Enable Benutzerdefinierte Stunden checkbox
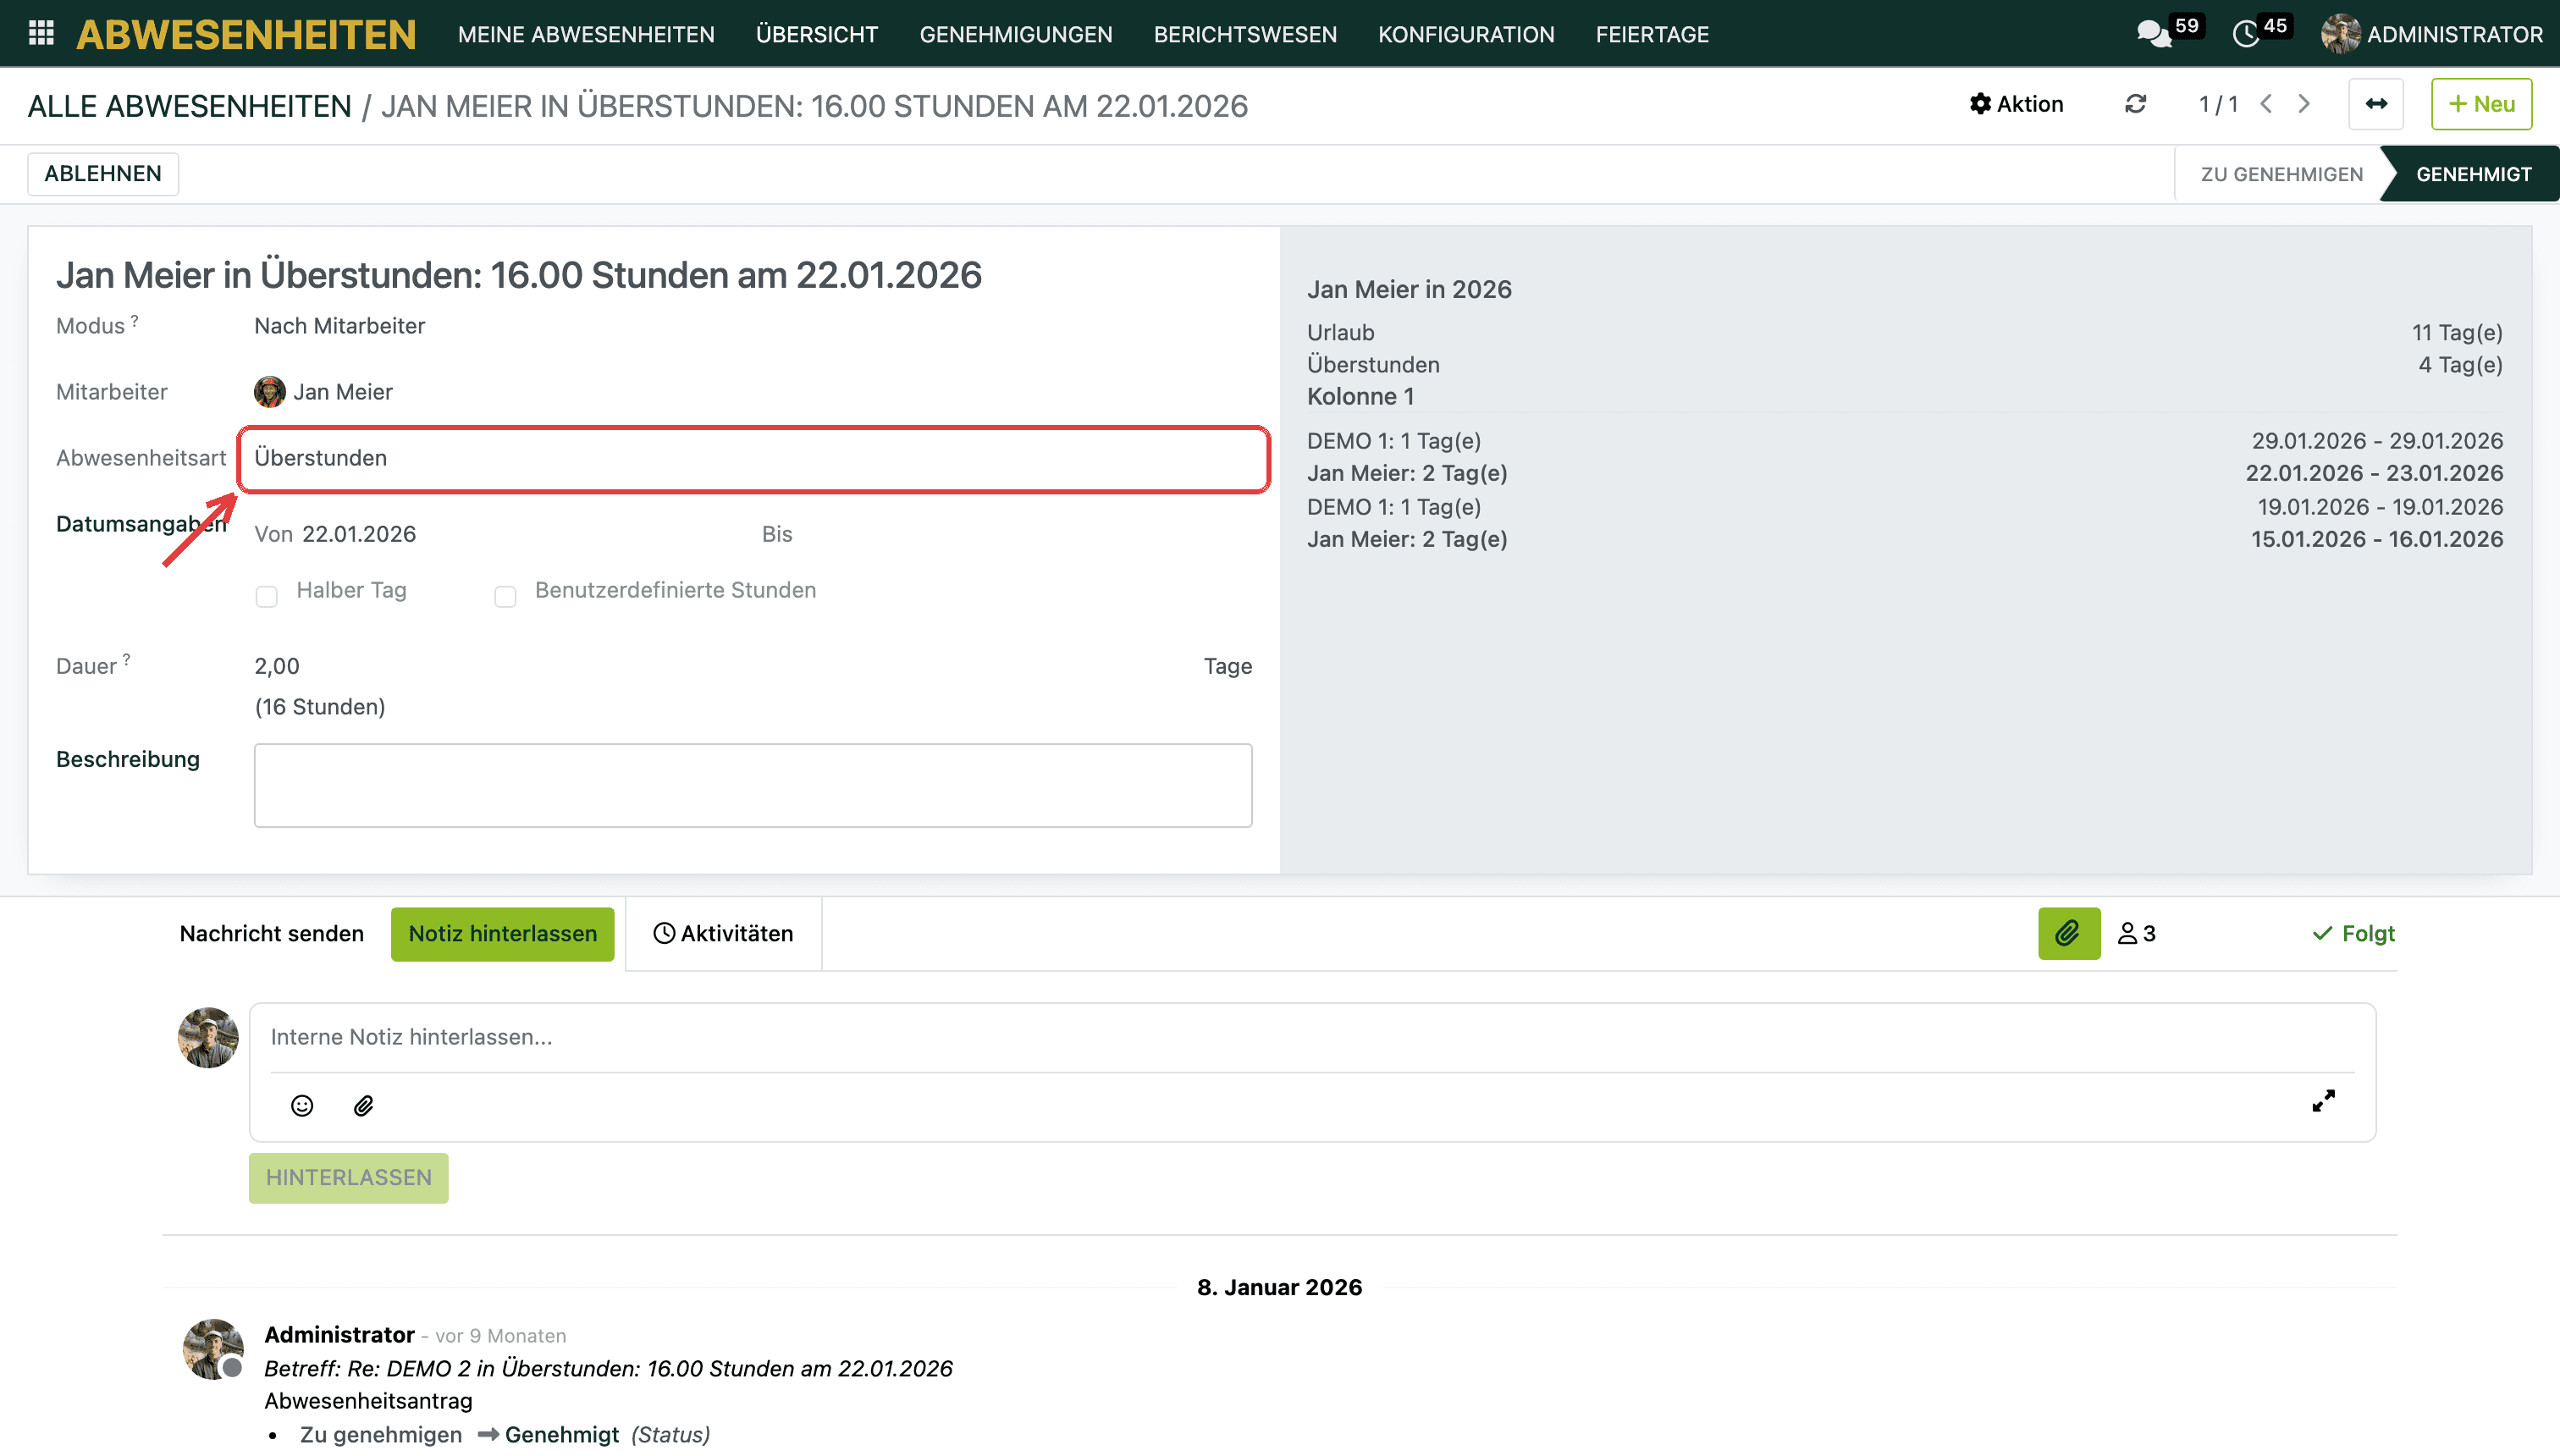Screen dimensions: 2560x1456 [505, 597]
